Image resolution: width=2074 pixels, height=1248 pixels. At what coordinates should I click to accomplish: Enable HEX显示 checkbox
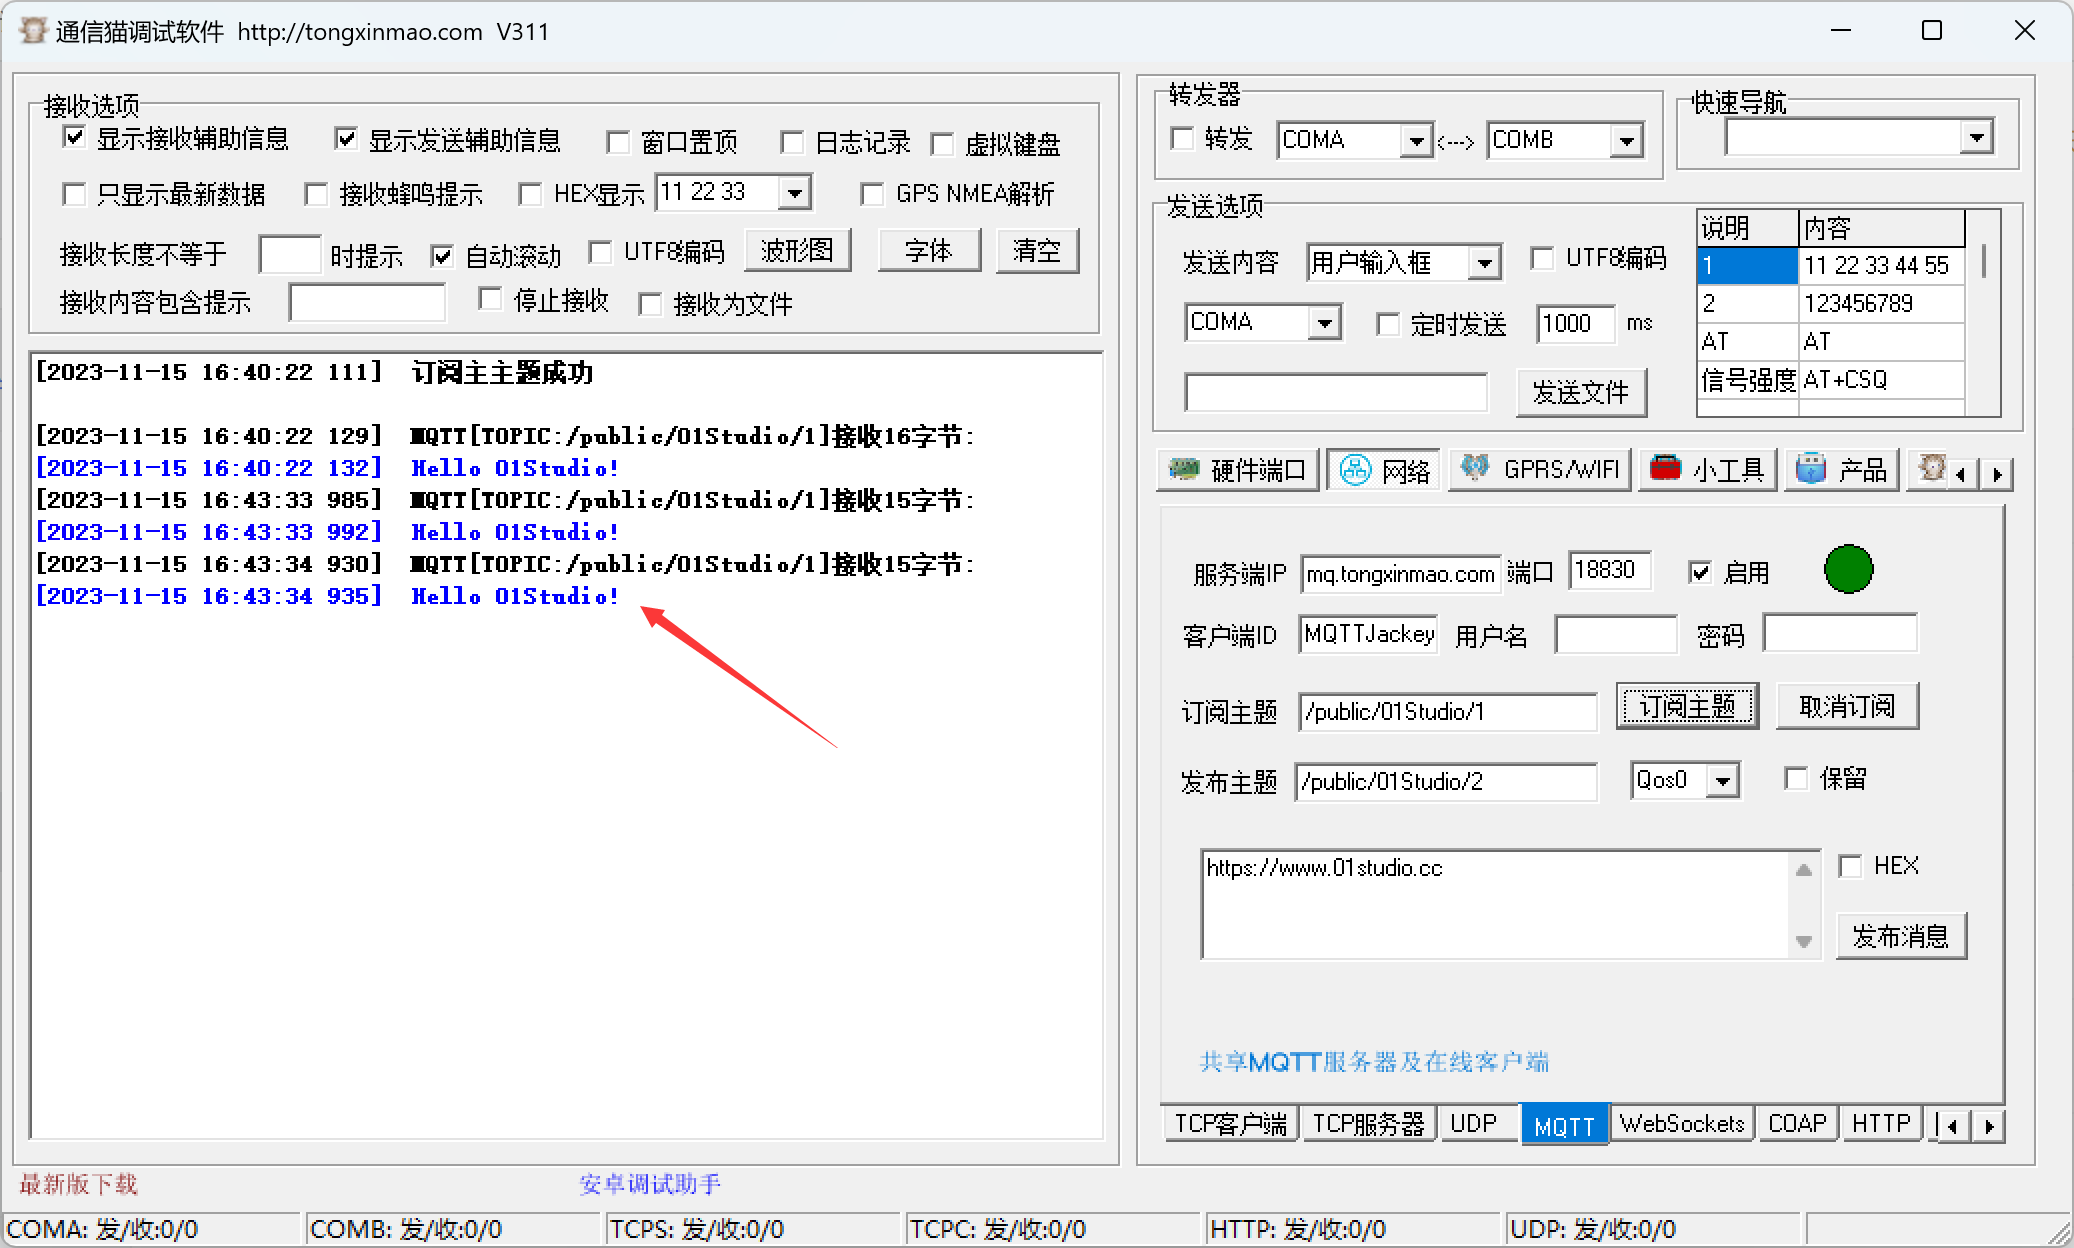[x=531, y=193]
